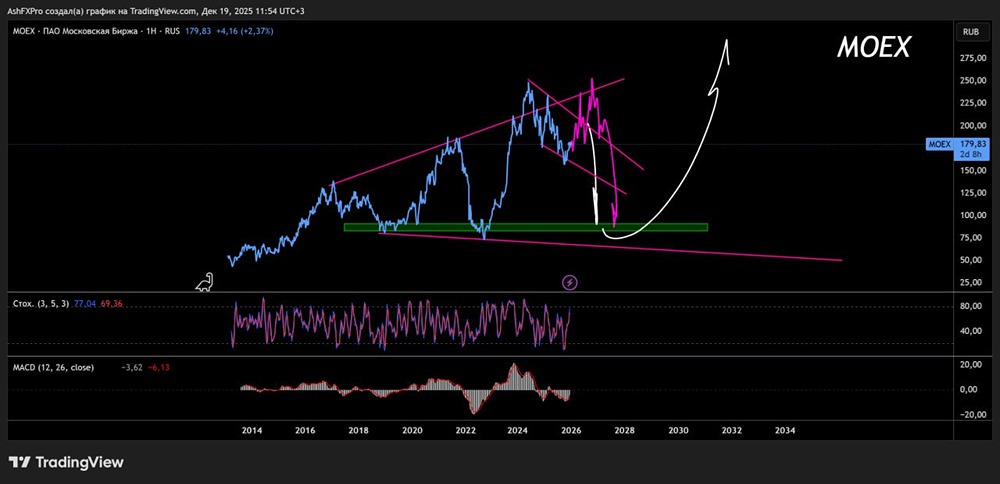Click the 2028 time axis label
This screenshot has height=484, width=1000.
click(x=625, y=430)
